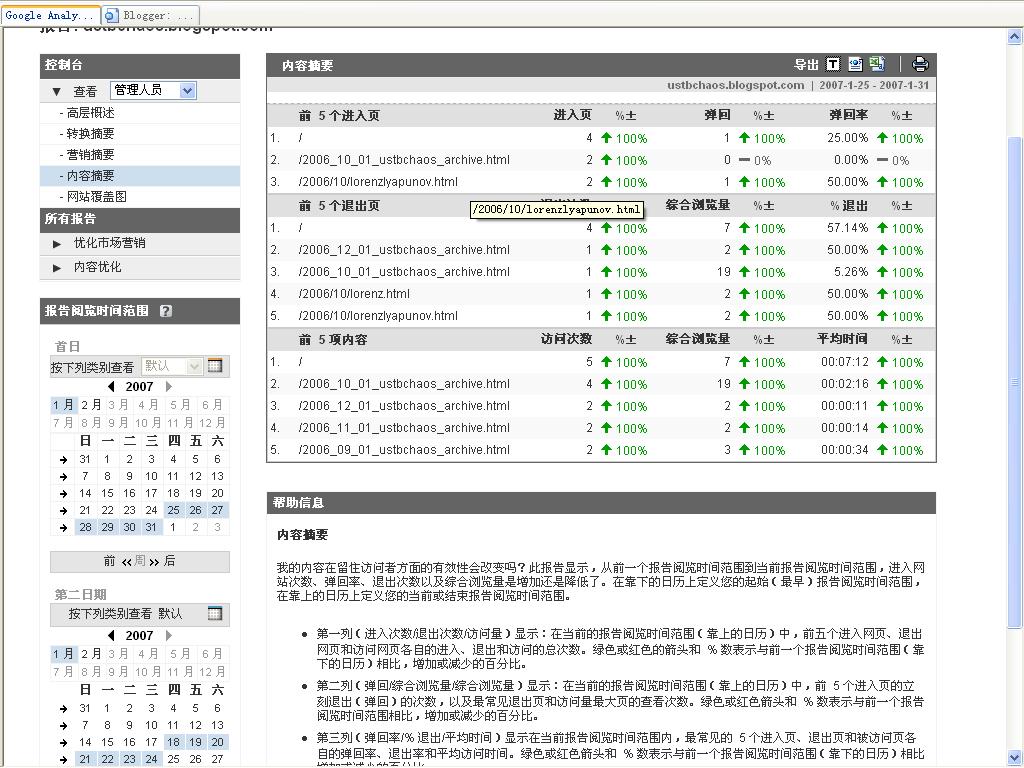The image size is (1024, 768).
Task: Print the 内容摘要 report
Action: [x=920, y=64]
